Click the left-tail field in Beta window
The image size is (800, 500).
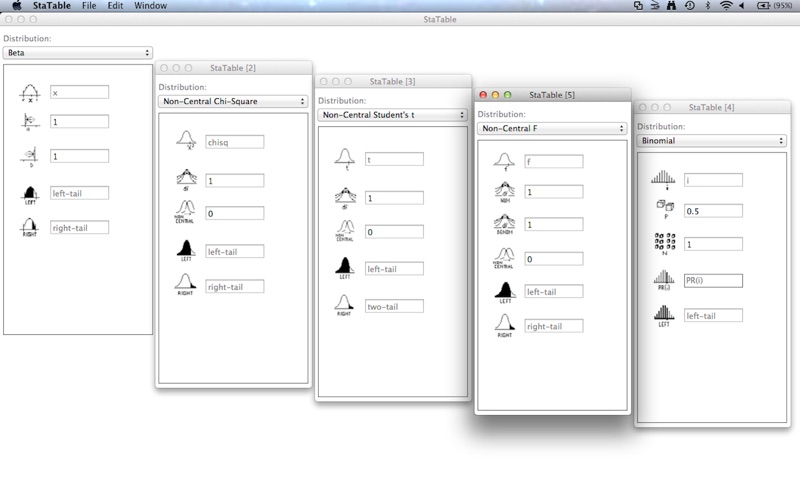point(80,193)
